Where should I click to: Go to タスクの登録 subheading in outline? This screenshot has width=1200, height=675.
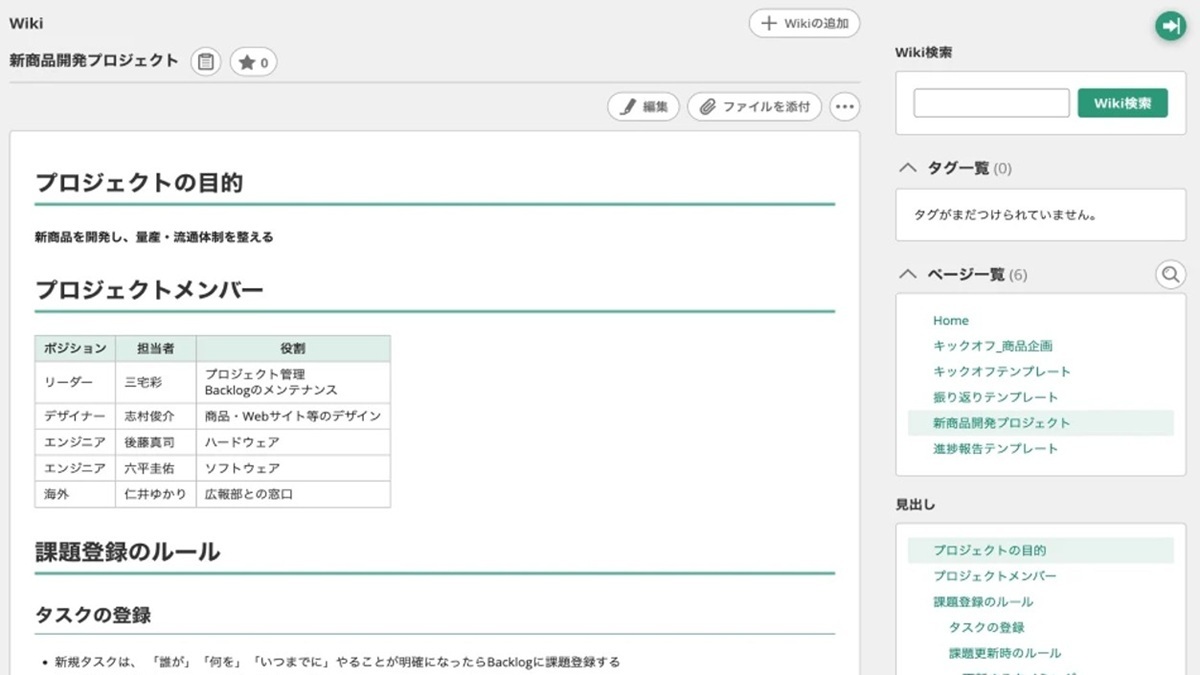coord(986,627)
